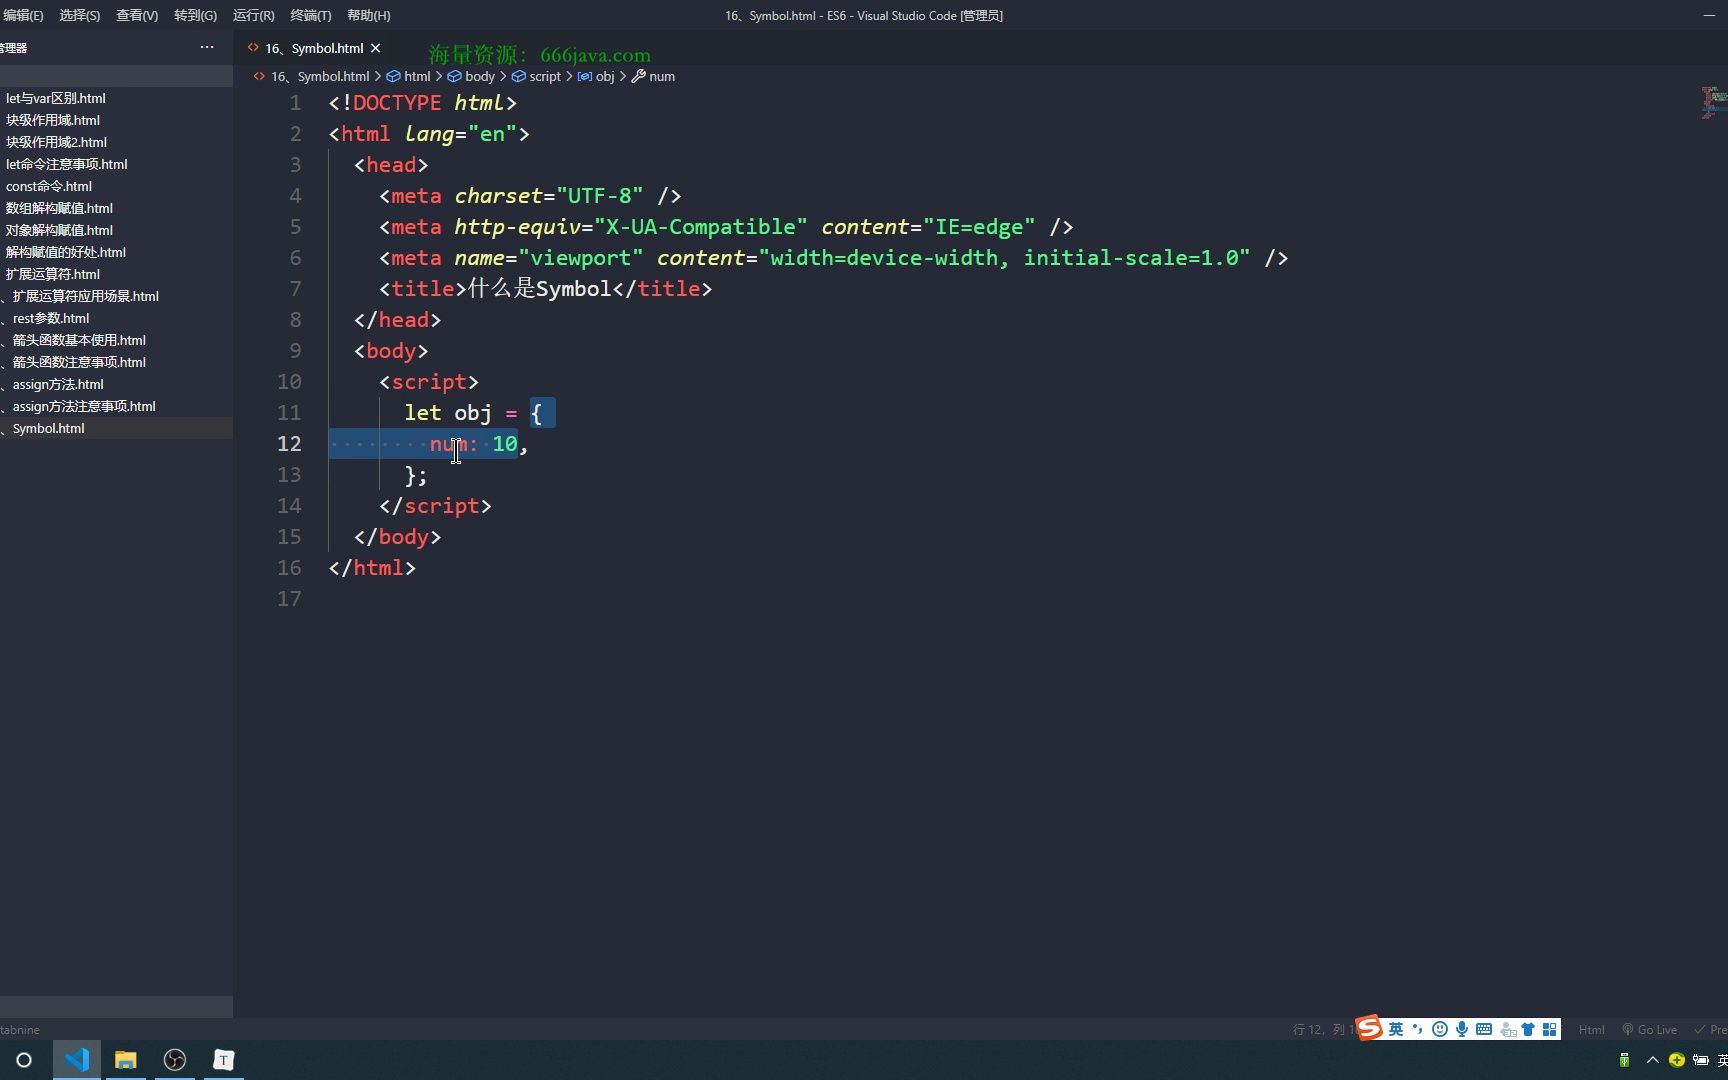The image size is (1728, 1080).
Task: Click the Sogou input method S logo
Action: click(x=1370, y=1028)
